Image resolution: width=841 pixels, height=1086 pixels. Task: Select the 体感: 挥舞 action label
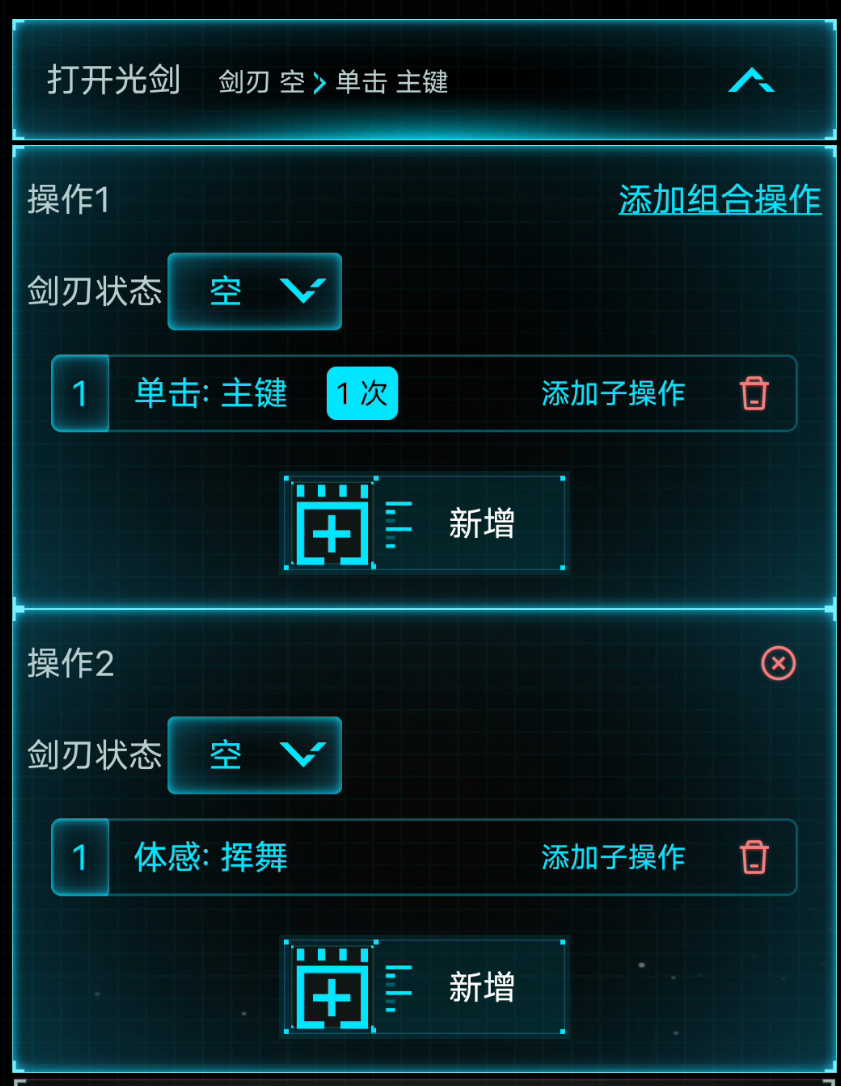[x=211, y=857]
